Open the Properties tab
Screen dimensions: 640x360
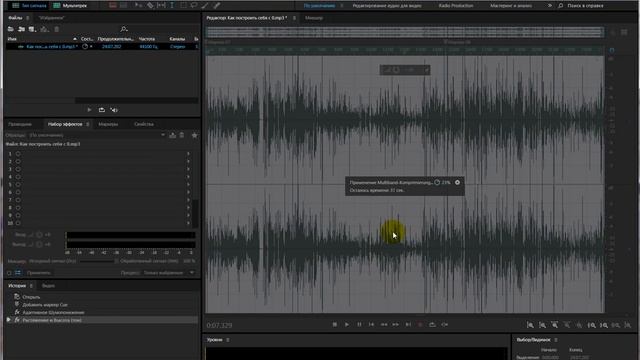[x=144, y=124]
